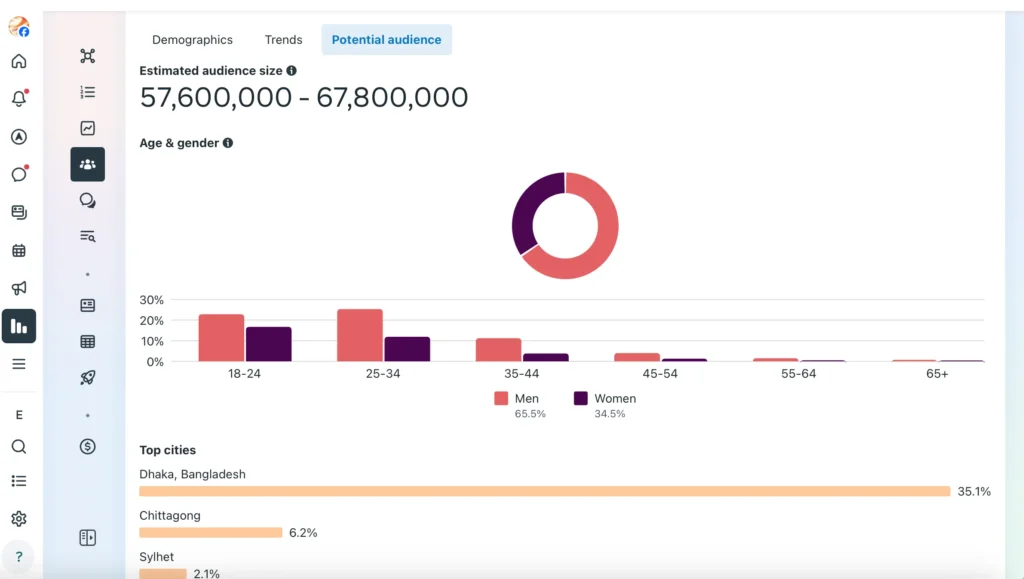Expand the All tools hamburger menu
1024x579 pixels.
click(19, 364)
